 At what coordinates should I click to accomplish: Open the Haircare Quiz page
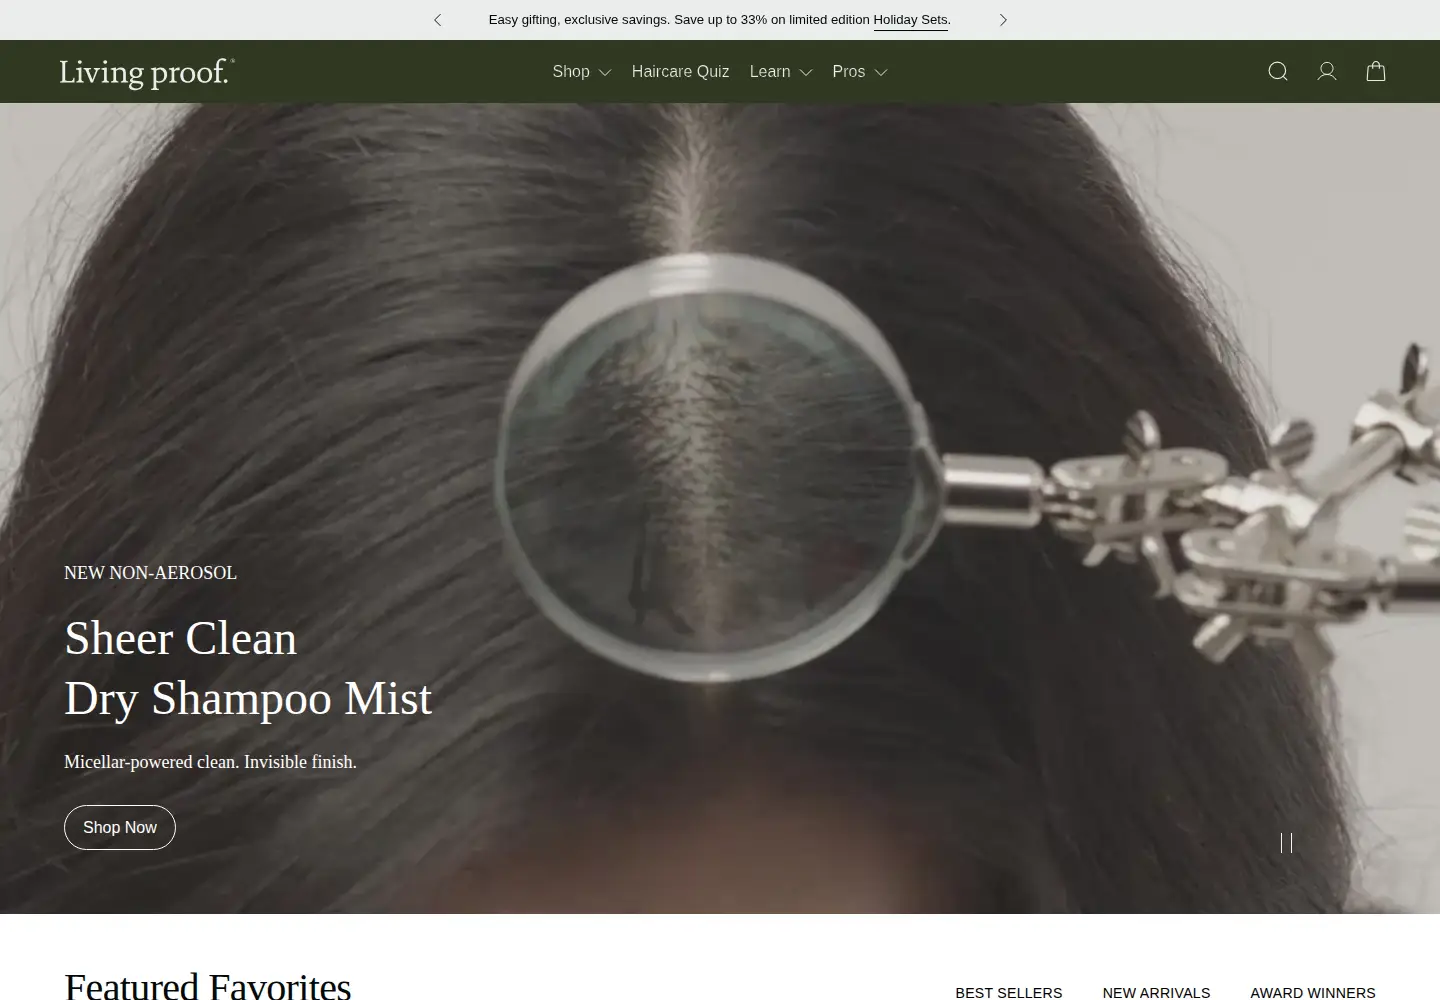pos(680,72)
